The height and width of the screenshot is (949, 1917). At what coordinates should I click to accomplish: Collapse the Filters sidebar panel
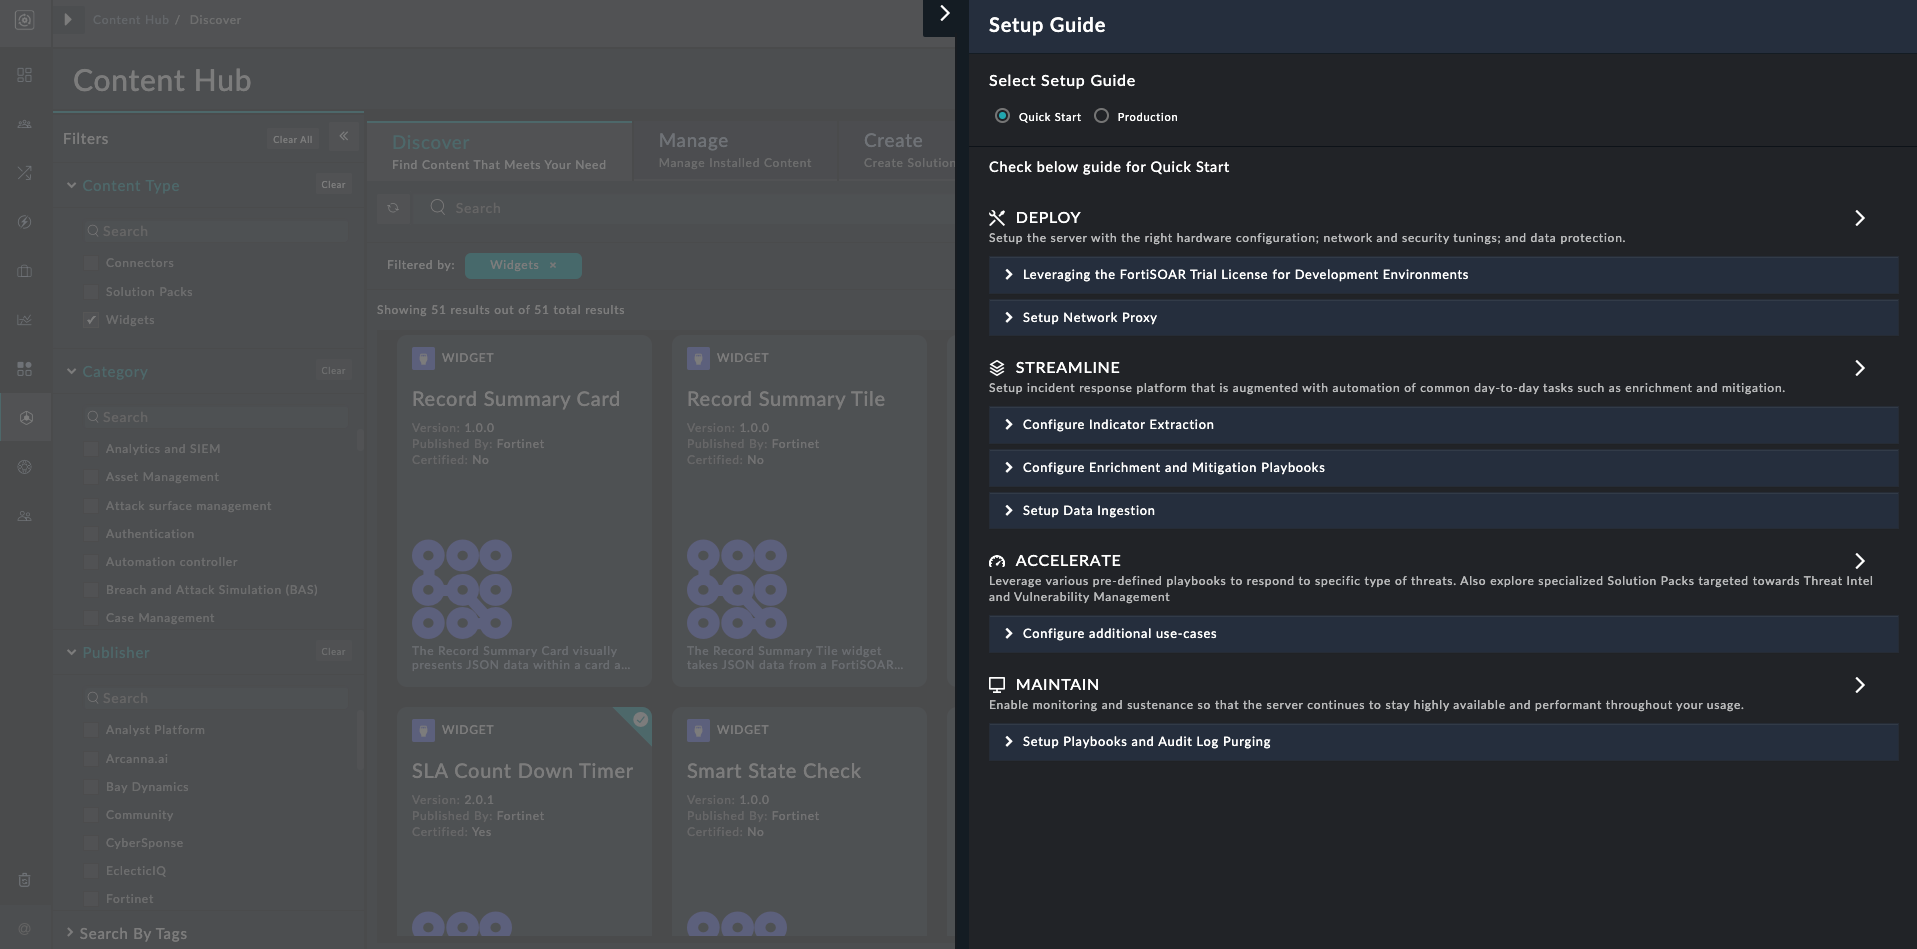[x=343, y=137]
